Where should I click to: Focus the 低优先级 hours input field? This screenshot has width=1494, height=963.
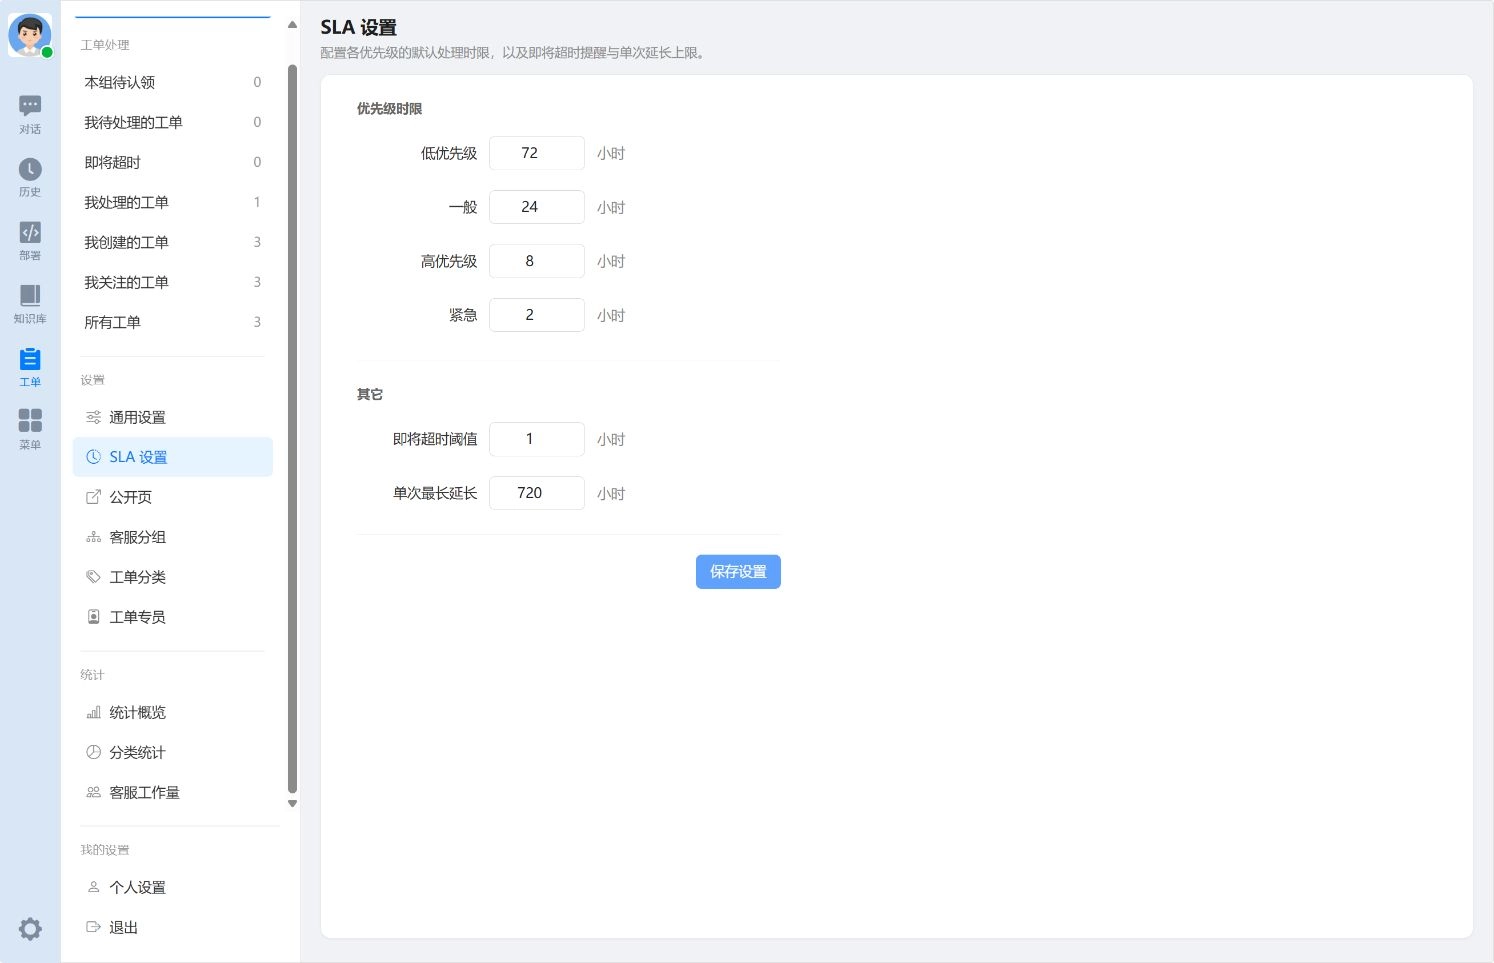tap(537, 153)
